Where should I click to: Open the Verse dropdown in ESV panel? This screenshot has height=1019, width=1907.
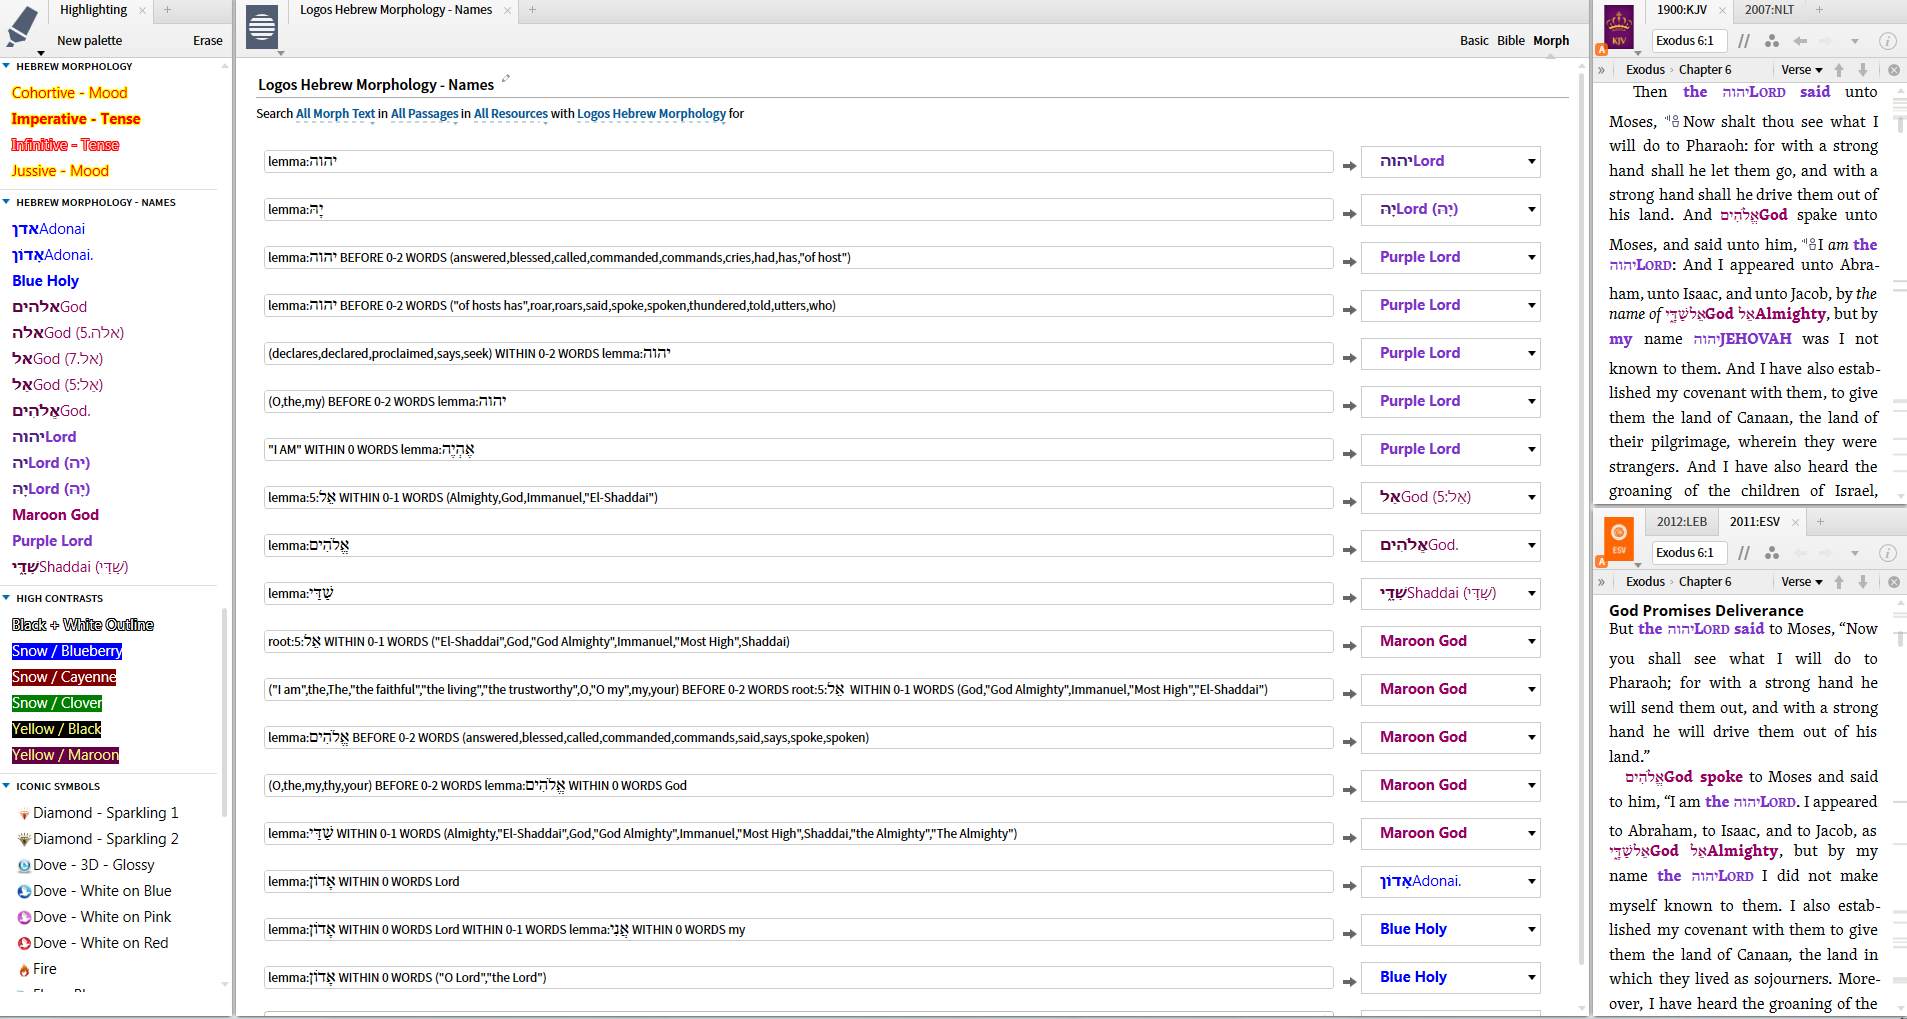point(1801,582)
